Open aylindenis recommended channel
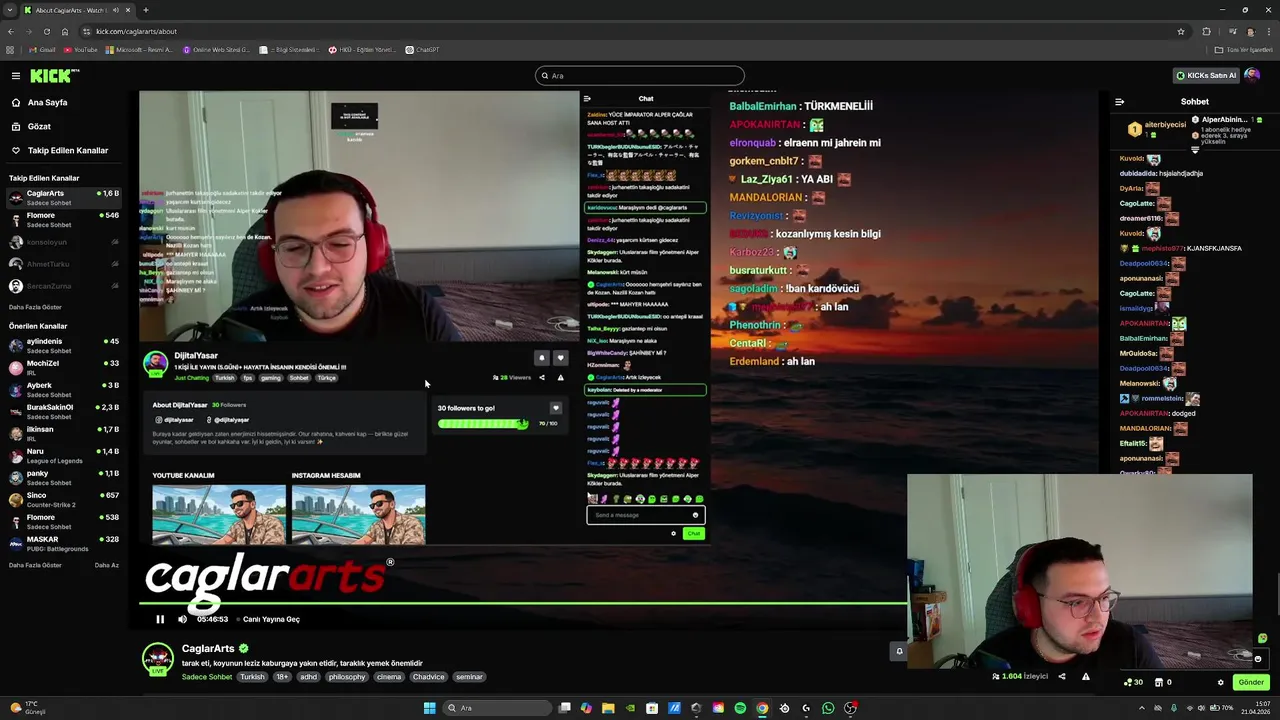This screenshot has width=1280, height=720. click(62, 346)
